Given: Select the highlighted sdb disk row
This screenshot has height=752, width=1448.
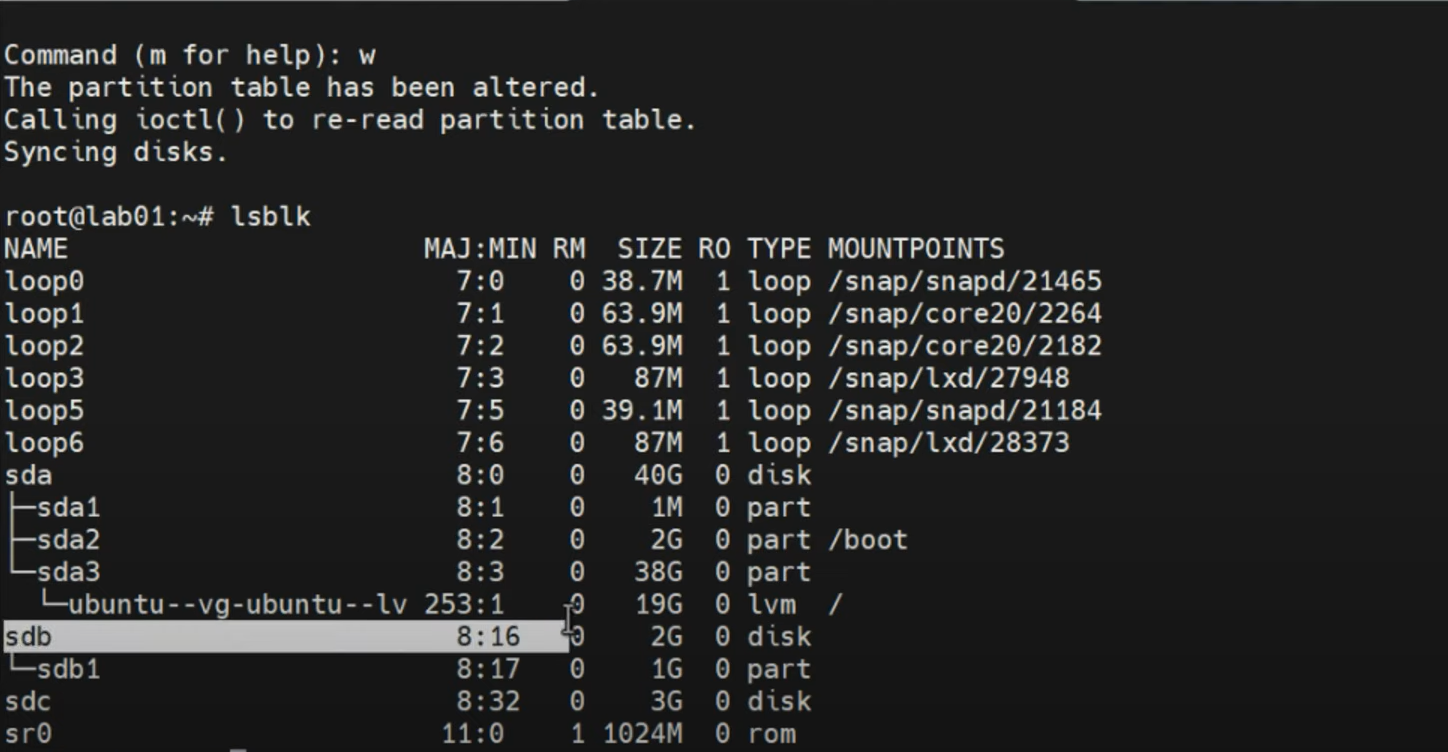Looking at the screenshot, I should (x=28, y=636).
